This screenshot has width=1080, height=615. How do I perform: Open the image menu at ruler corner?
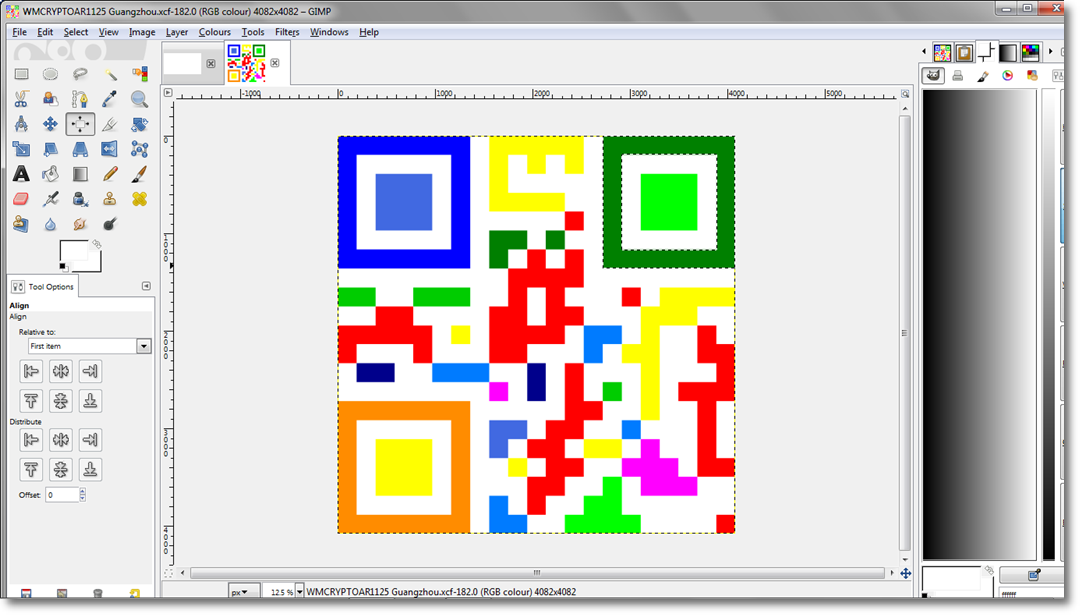click(168, 92)
